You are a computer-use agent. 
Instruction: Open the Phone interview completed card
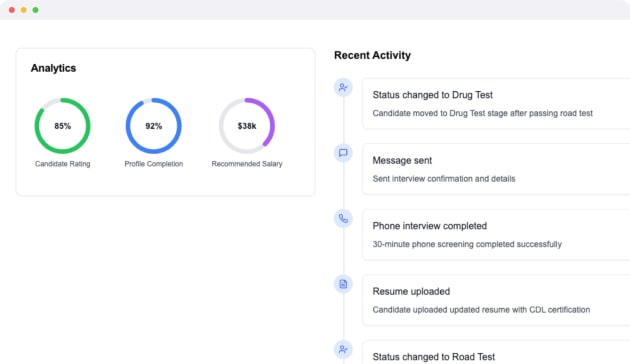point(496,235)
